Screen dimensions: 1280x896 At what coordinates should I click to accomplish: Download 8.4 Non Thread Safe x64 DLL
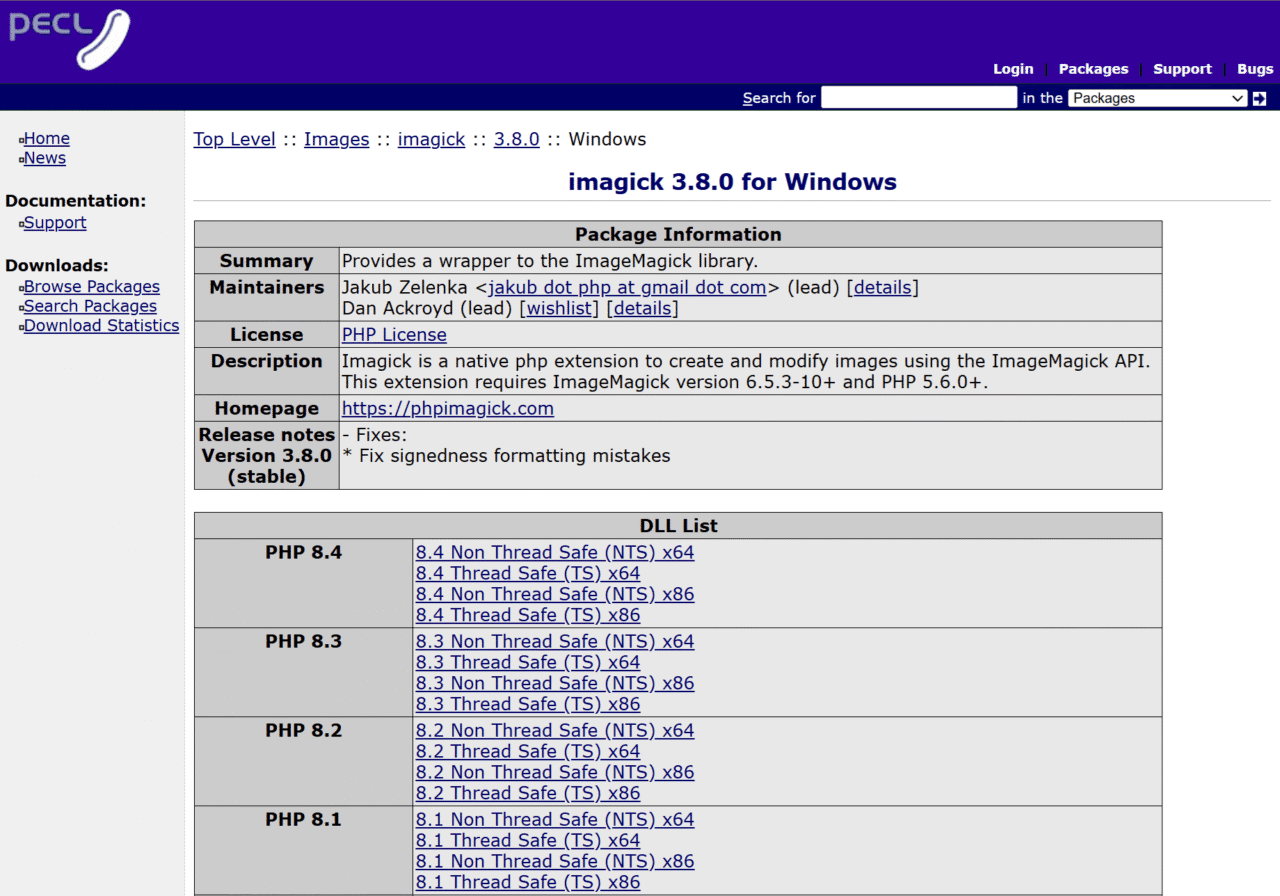pos(554,552)
